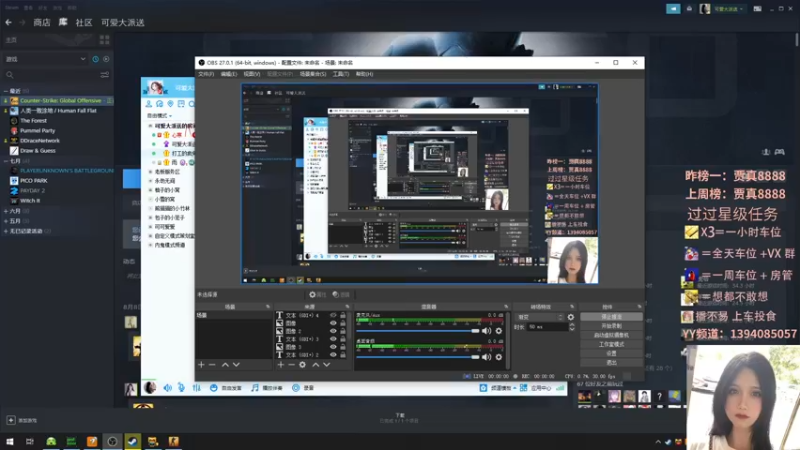Toggle visibility of 文本 (GDI+) 2 source
The width and height of the screenshot is (800, 450).
point(333,355)
